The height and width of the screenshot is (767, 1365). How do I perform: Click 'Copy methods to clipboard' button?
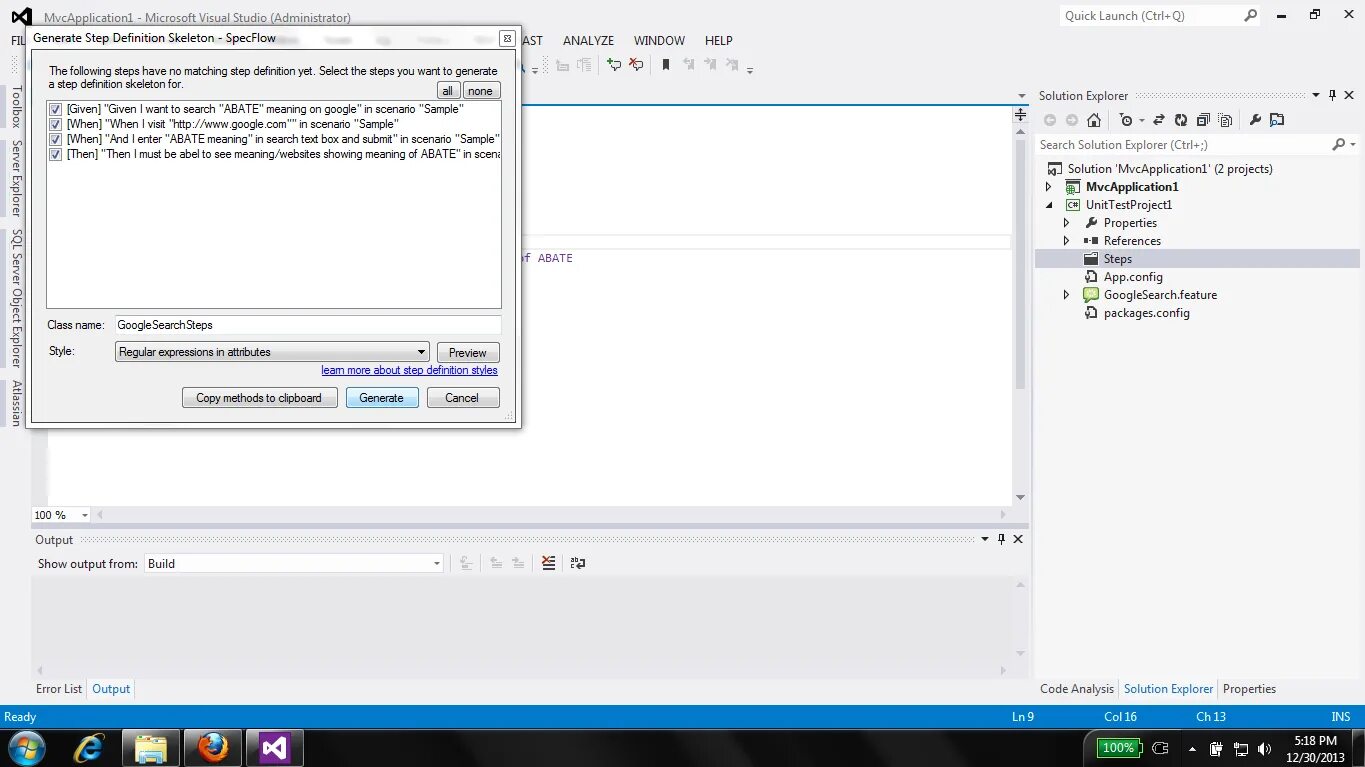pos(259,398)
